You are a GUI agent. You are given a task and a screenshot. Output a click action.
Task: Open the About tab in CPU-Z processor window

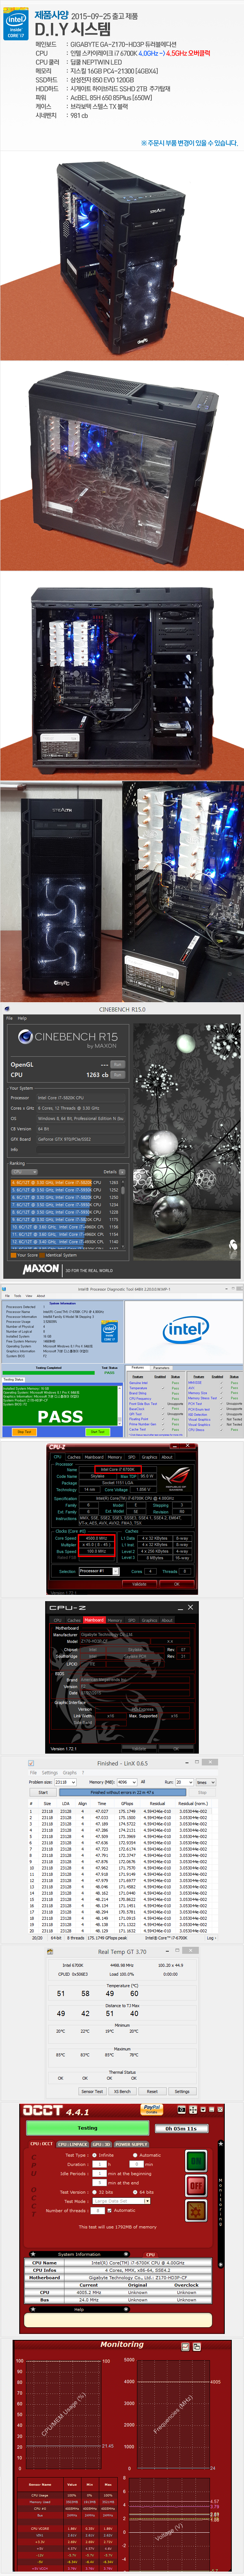click(x=167, y=1457)
